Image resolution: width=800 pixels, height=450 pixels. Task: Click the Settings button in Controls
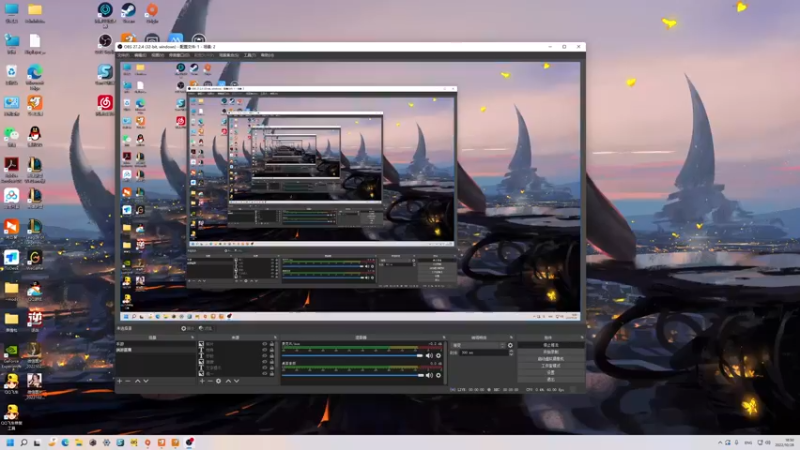(551, 372)
